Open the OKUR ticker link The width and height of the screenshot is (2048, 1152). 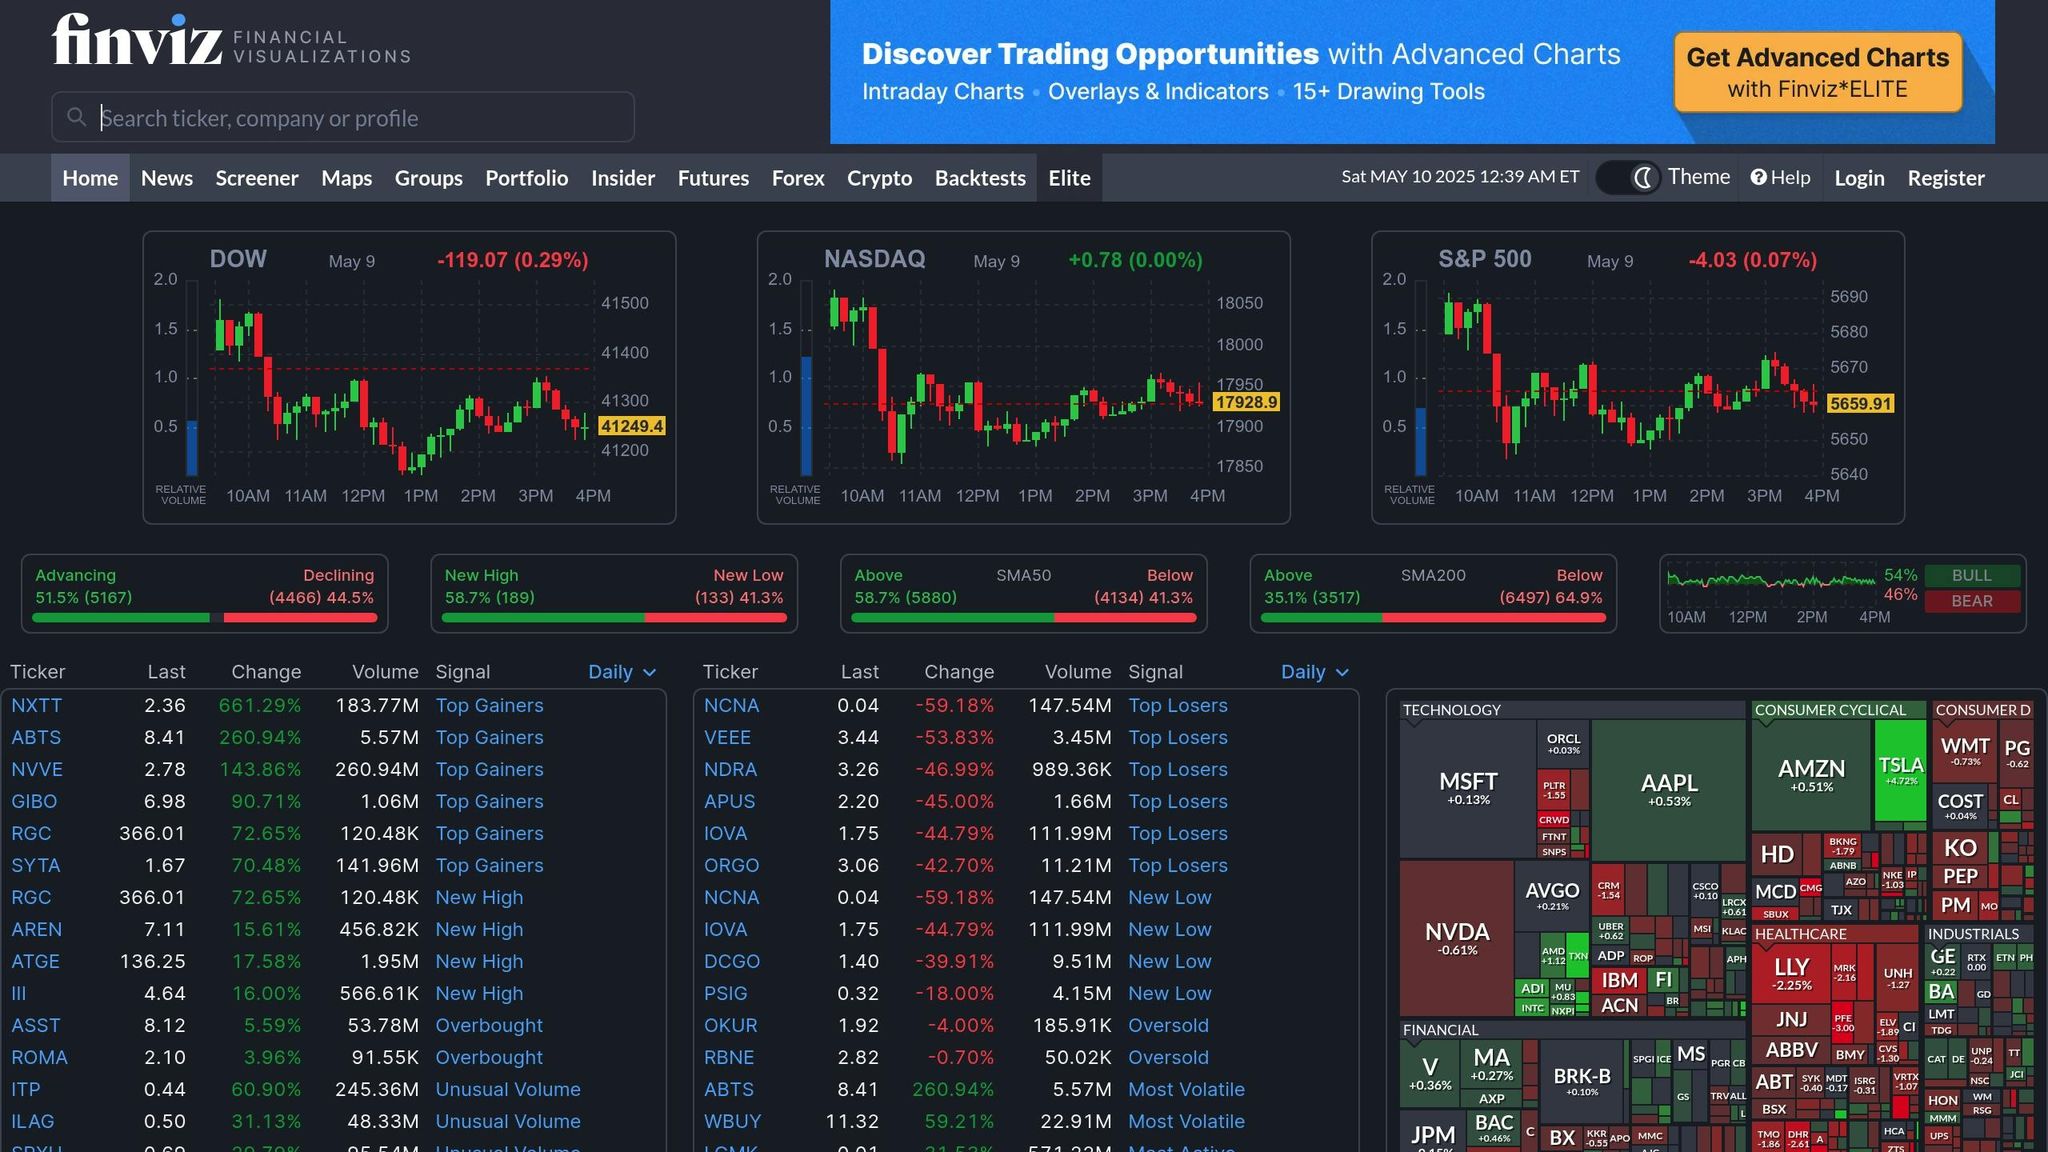coord(731,1025)
